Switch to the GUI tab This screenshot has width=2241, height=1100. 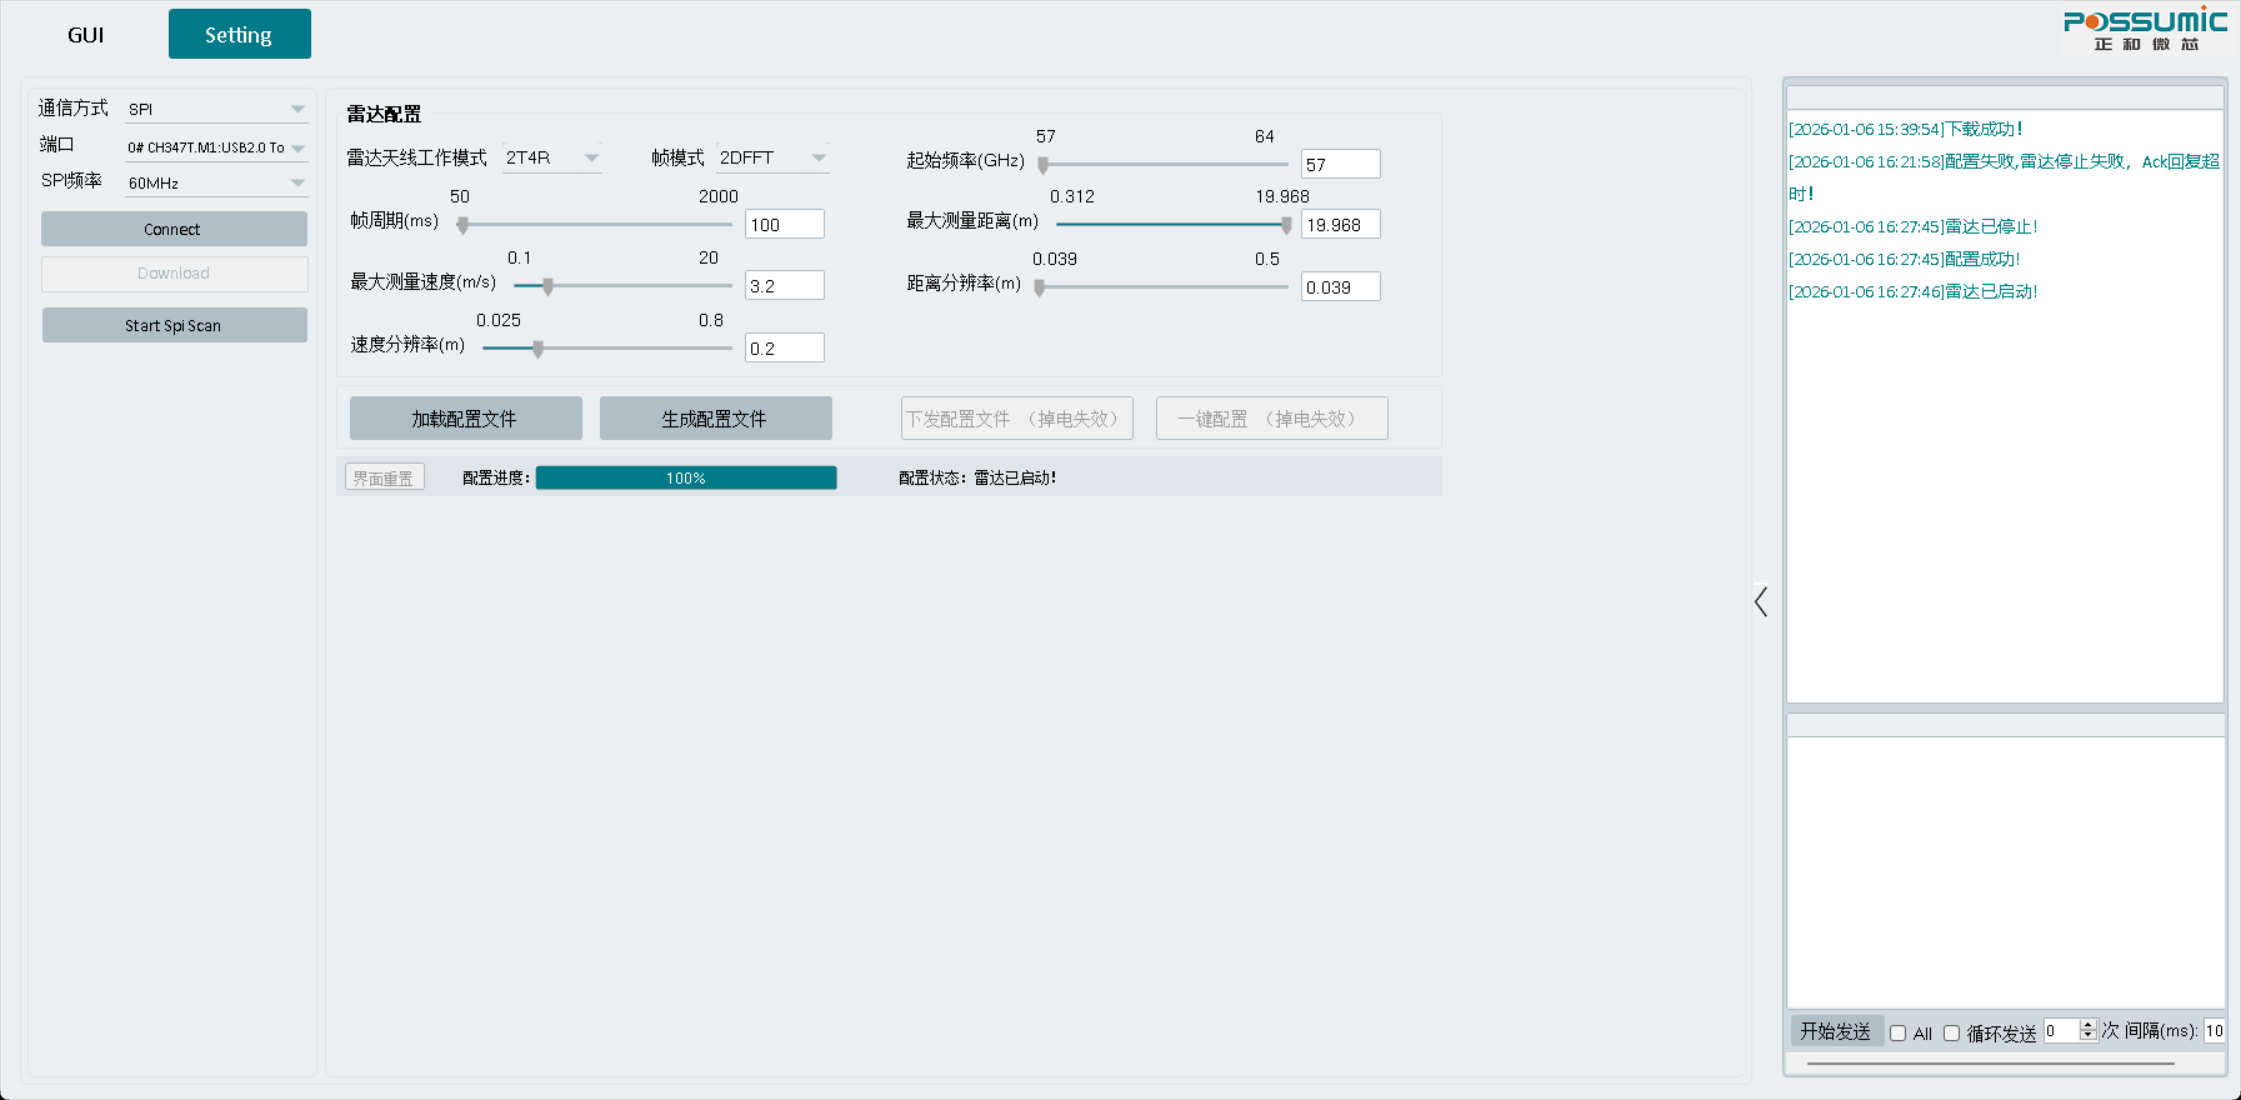(x=85, y=35)
